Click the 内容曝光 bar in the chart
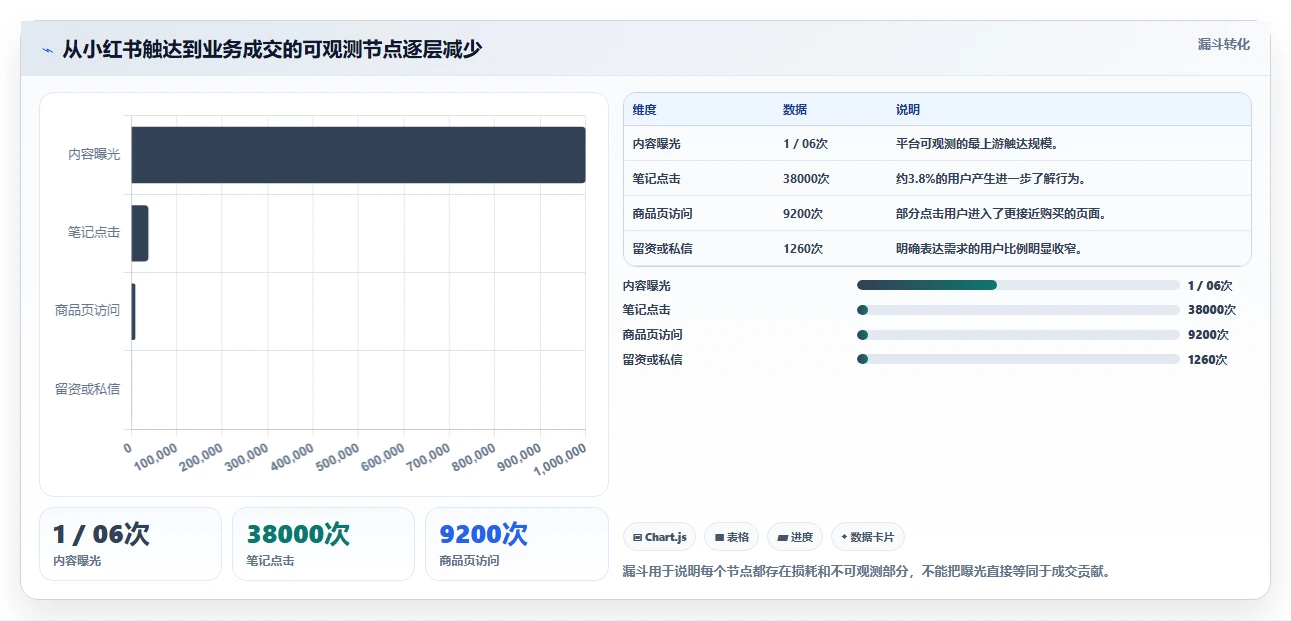The height and width of the screenshot is (621, 1291). 358,154
